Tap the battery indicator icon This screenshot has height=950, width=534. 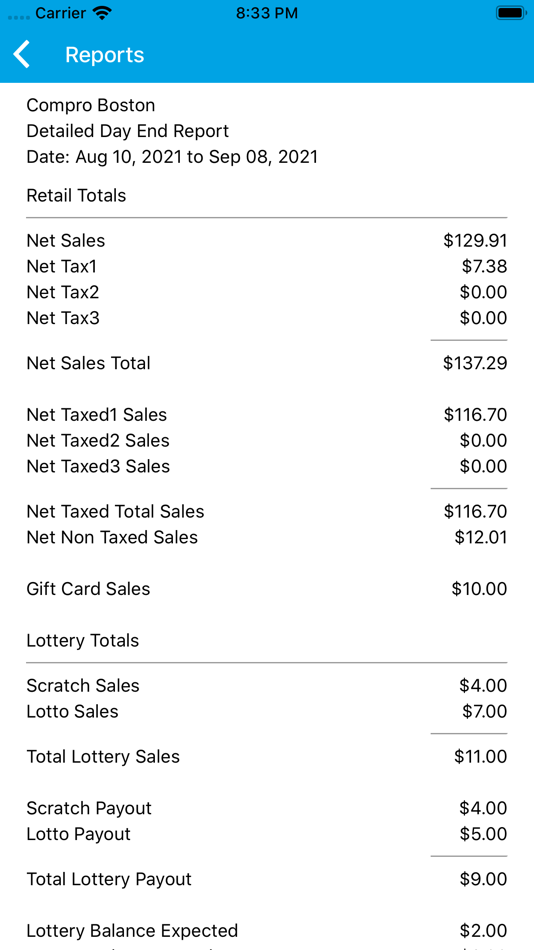click(x=511, y=13)
